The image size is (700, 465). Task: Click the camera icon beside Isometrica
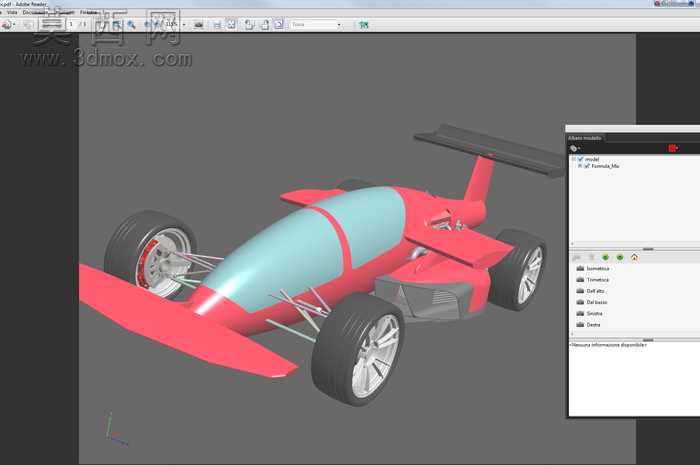point(580,268)
